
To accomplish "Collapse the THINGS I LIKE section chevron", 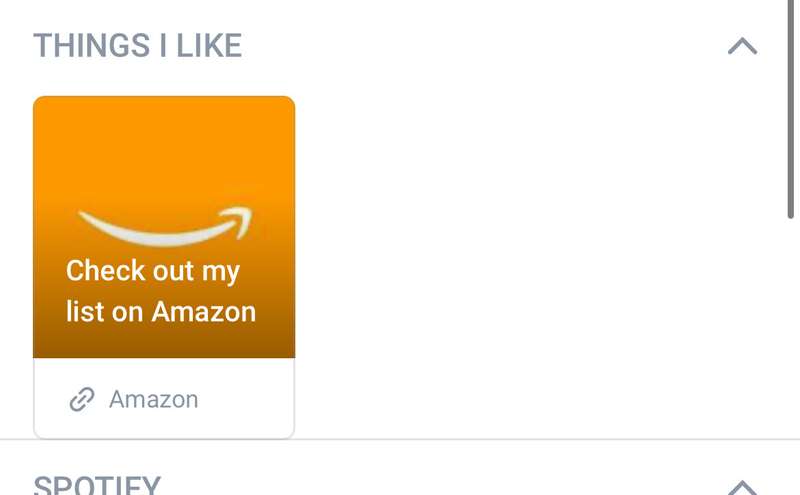I will pyautogui.click(x=742, y=46).
